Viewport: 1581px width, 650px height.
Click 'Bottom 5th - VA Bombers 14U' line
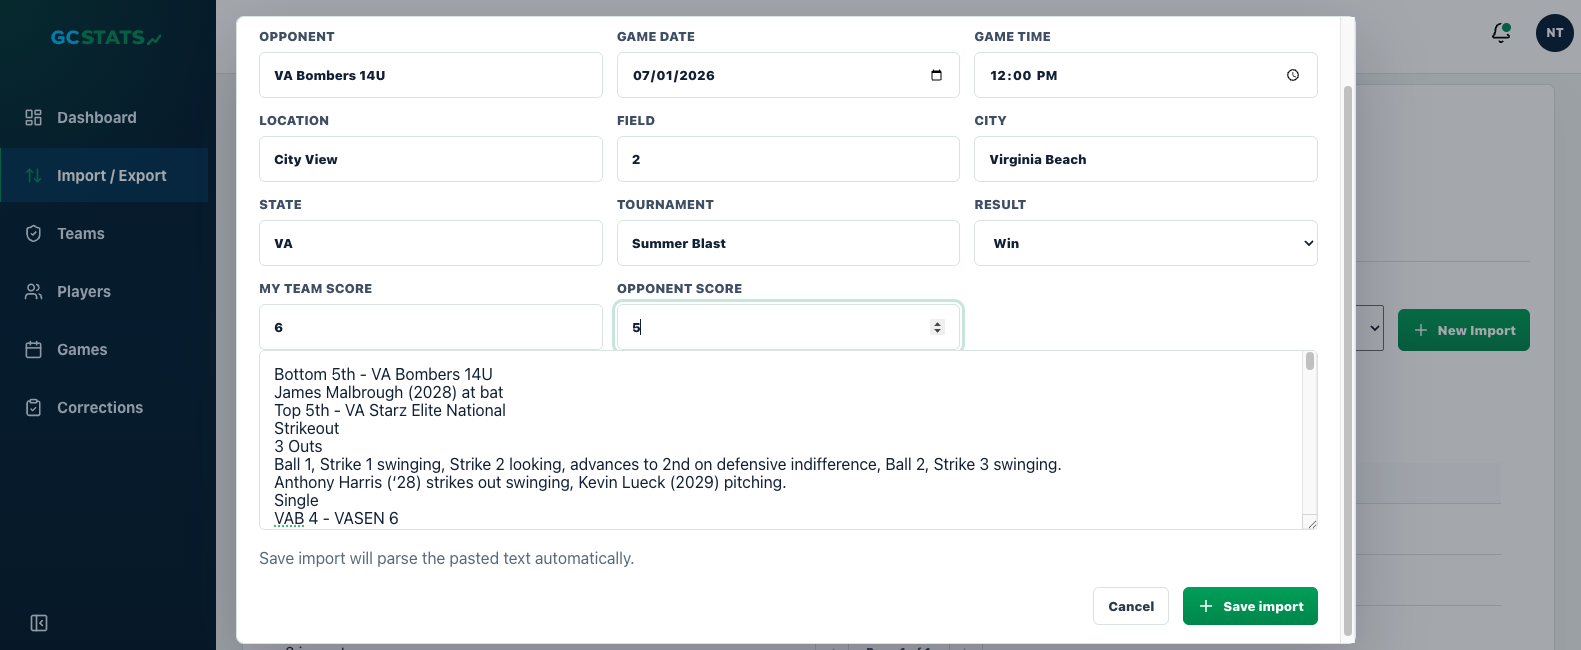tap(384, 374)
